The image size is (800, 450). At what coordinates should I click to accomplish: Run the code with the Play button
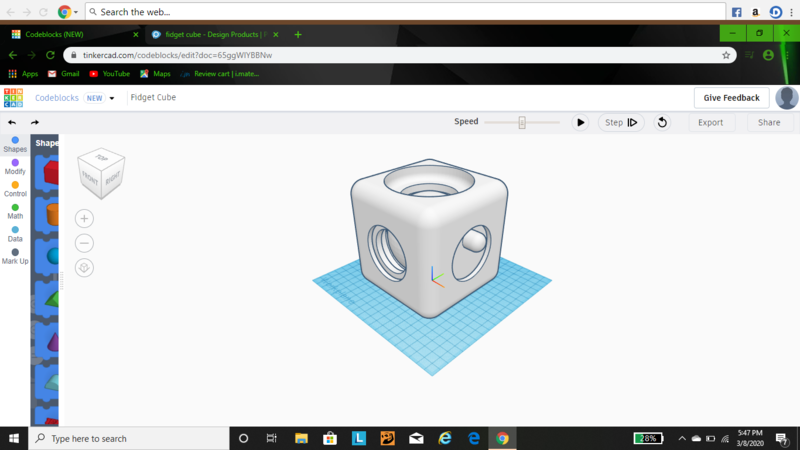[580, 122]
